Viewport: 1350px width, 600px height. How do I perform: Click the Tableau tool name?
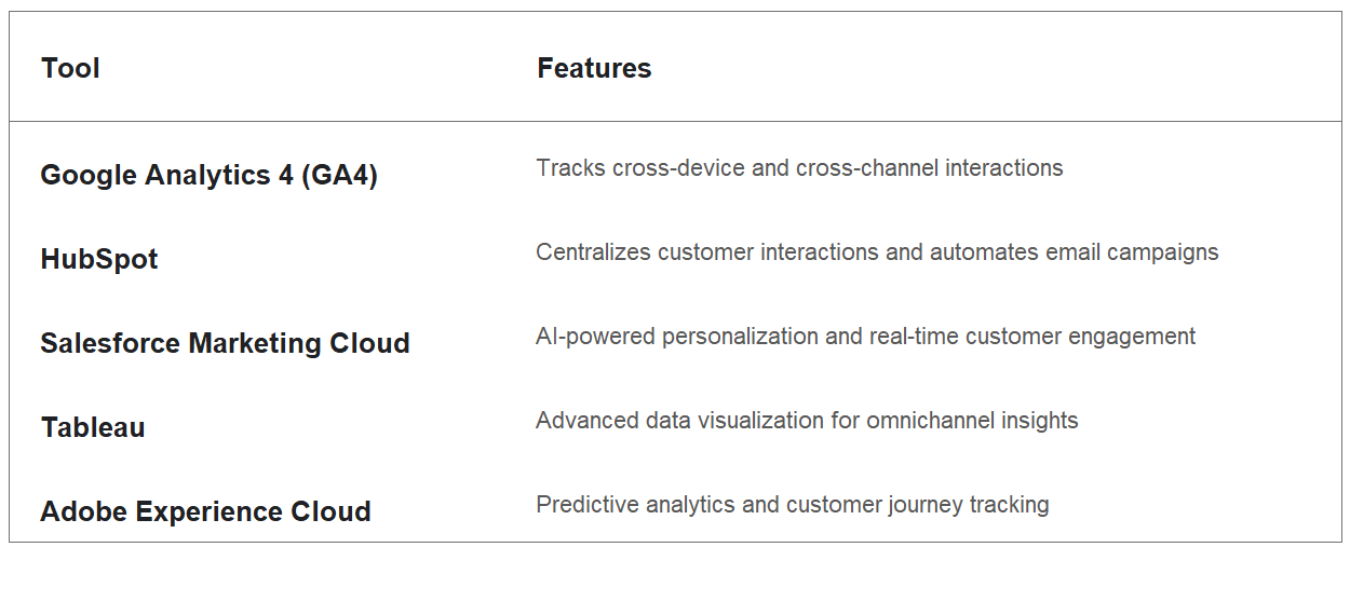click(x=93, y=427)
